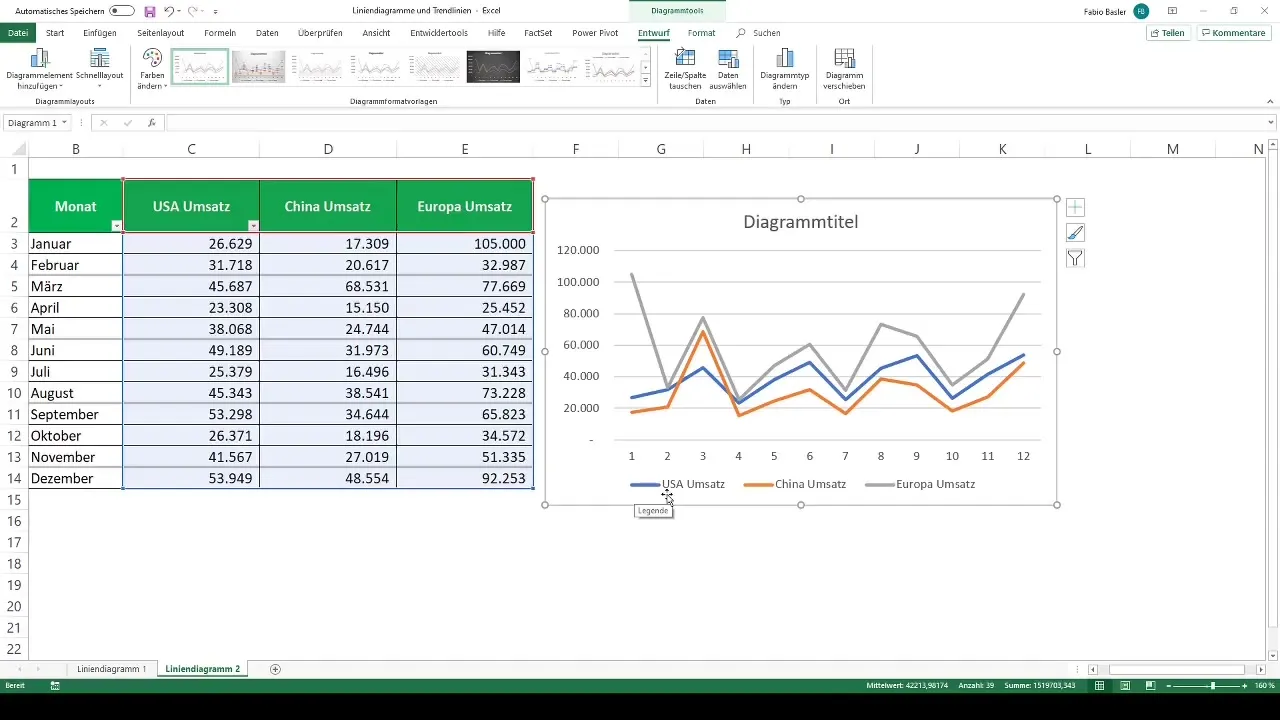
Task: Expand the formula bar chevron
Action: tap(1271, 123)
